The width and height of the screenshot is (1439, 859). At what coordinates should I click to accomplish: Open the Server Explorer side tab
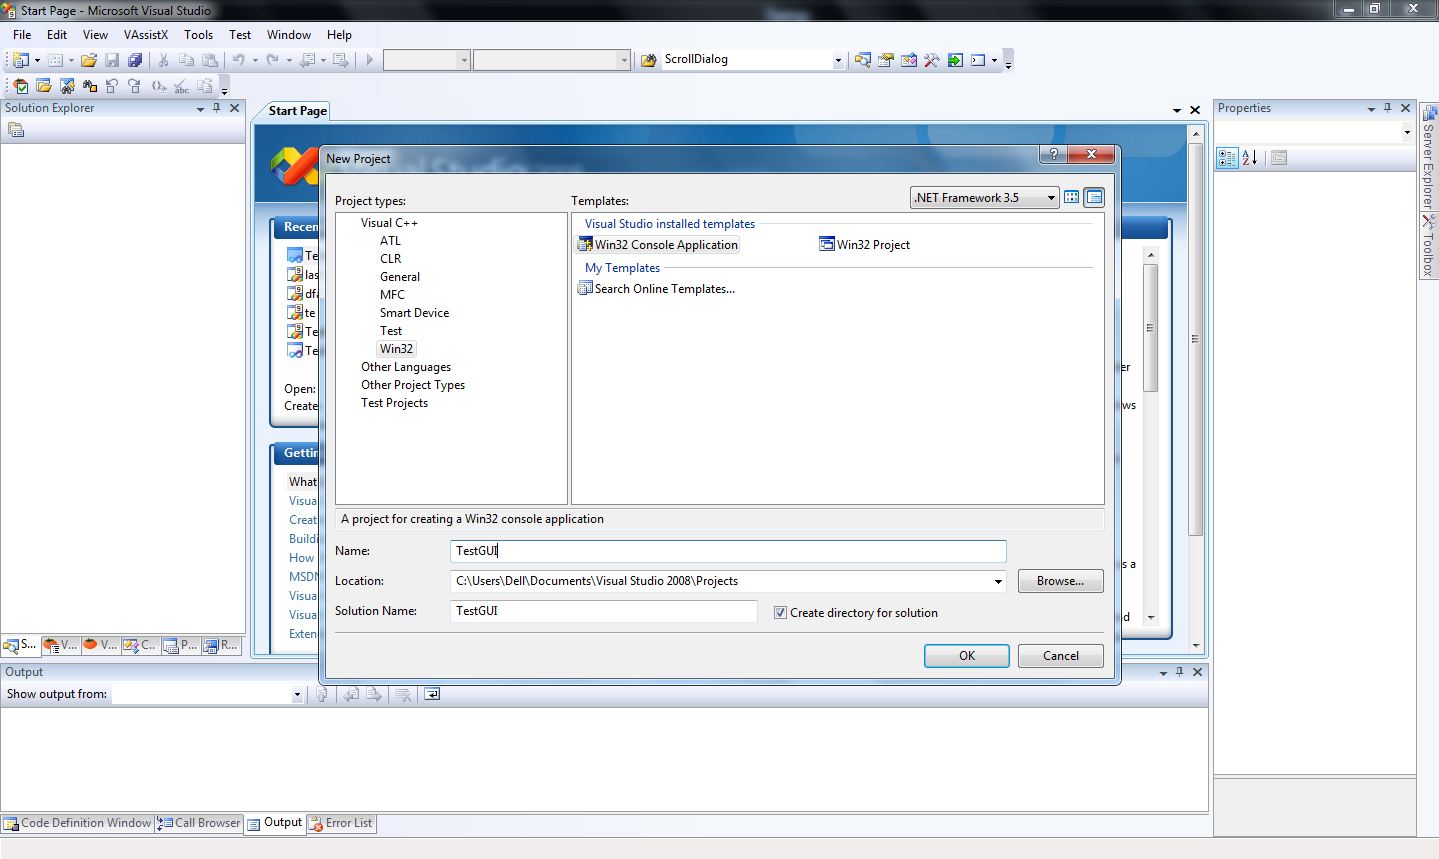pos(1429,157)
